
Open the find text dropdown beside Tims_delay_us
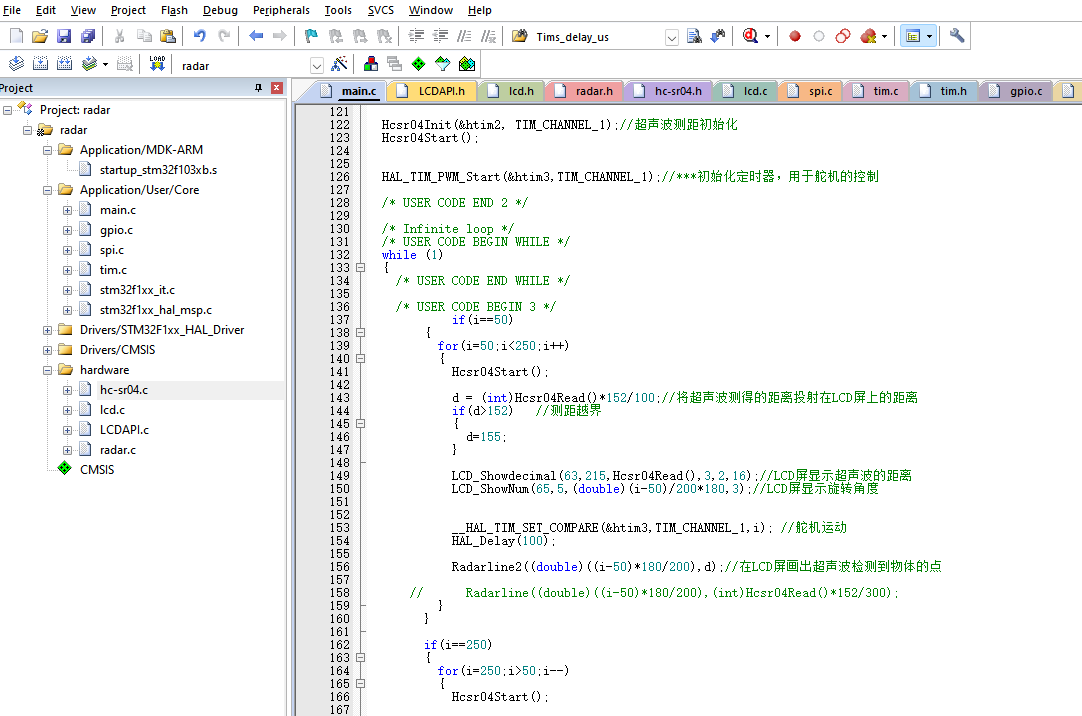point(671,37)
